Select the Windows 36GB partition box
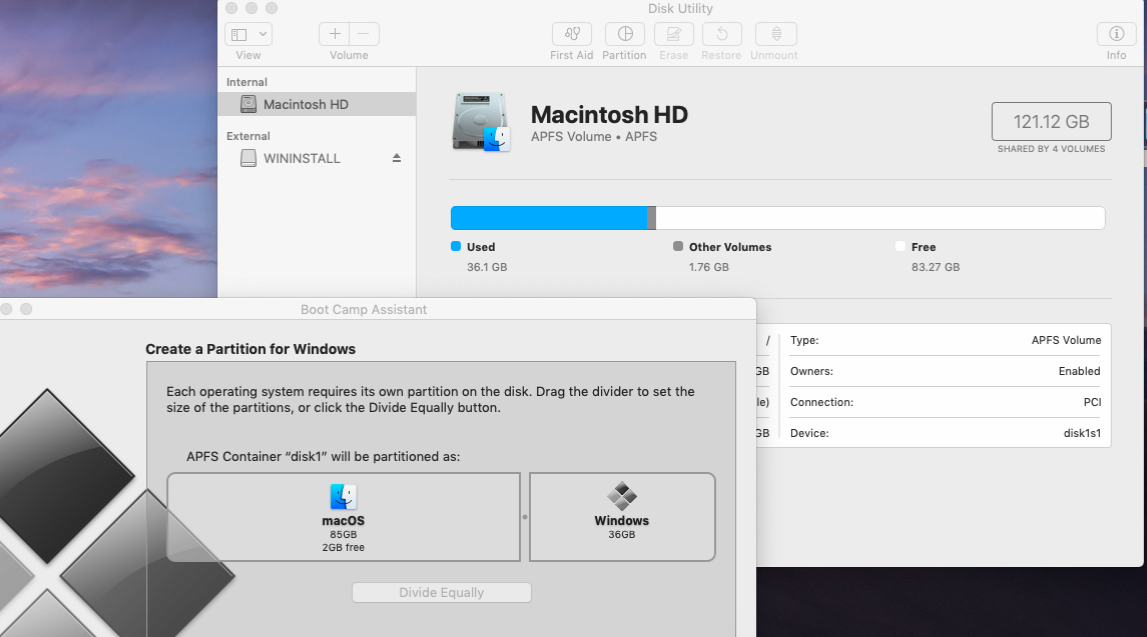The height and width of the screenshot is (637, 1147). click(x=622, y=517)
